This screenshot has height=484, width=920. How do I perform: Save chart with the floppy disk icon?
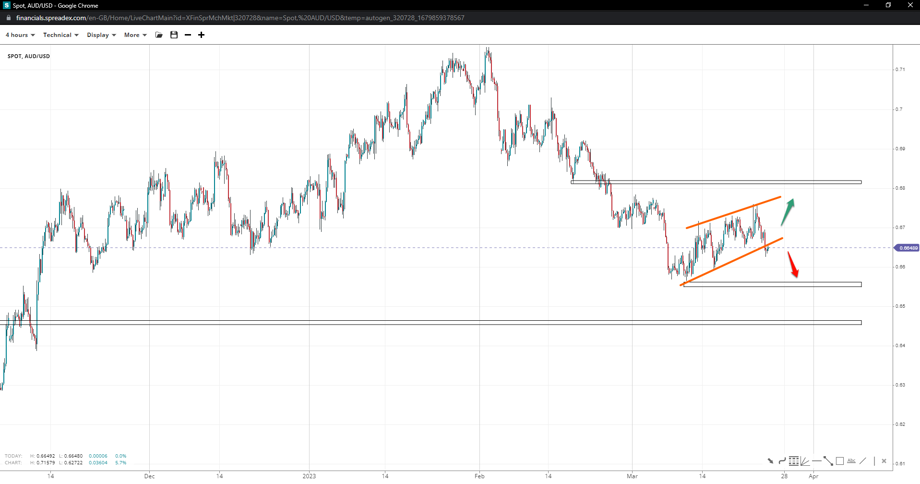(174, 35)
